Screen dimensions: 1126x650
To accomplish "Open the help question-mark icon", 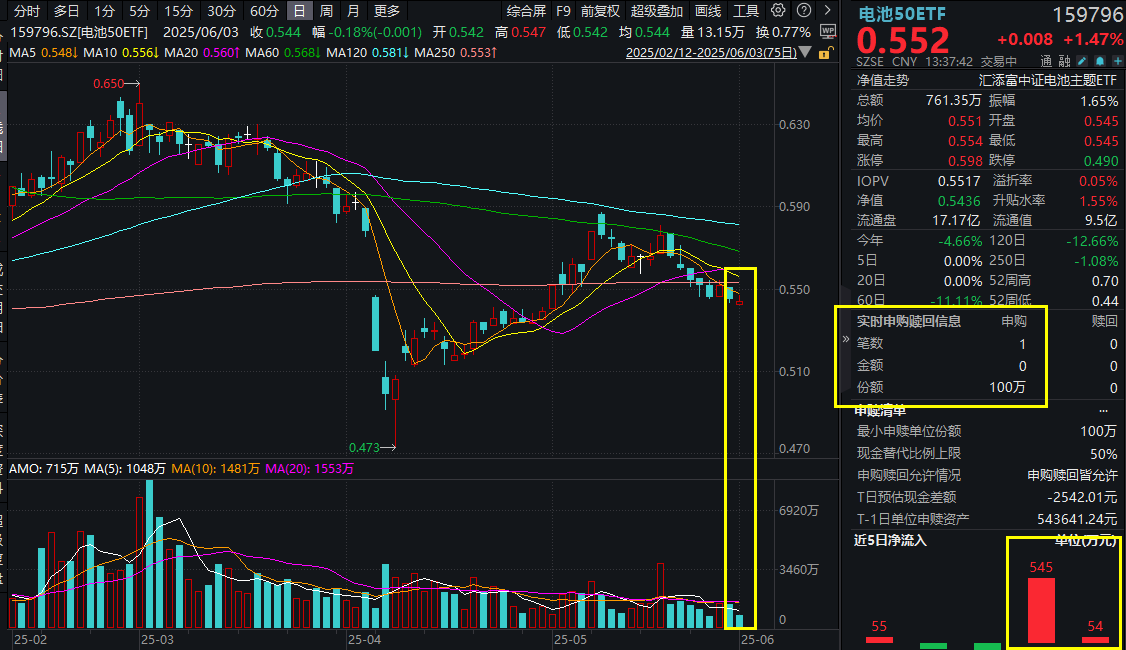I will click(802, 10).
